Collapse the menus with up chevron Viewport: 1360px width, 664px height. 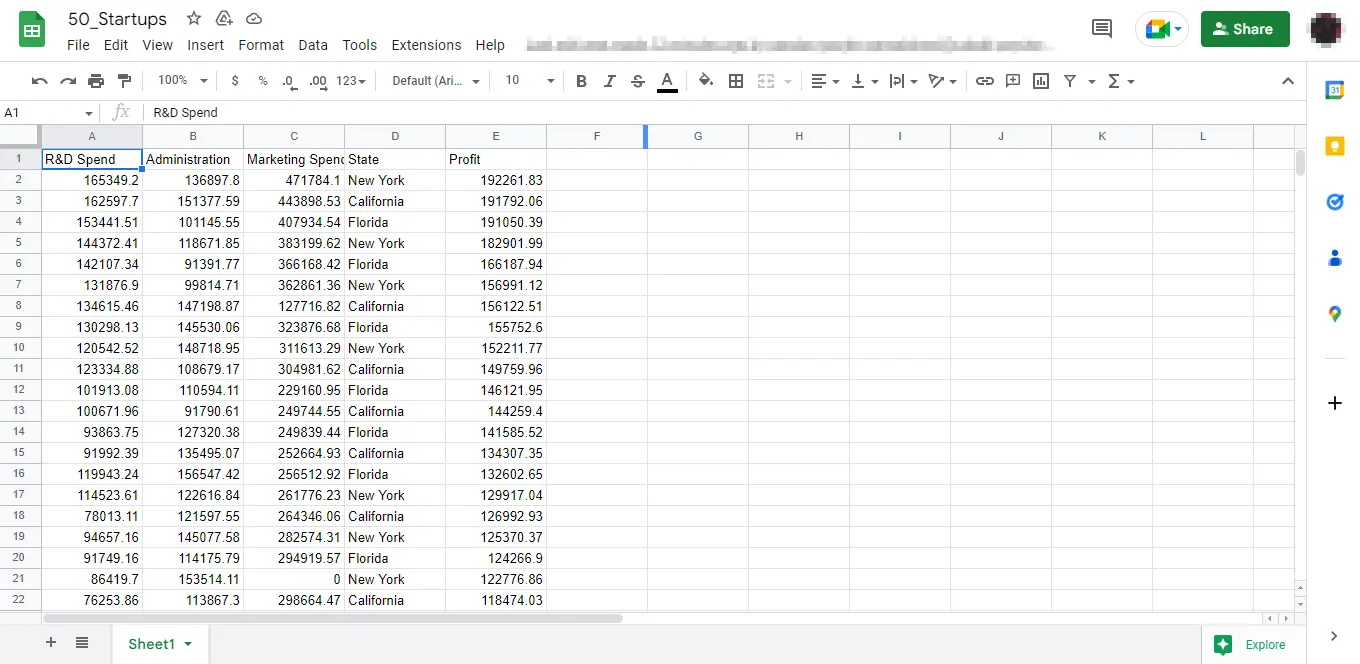point(1288,81)
